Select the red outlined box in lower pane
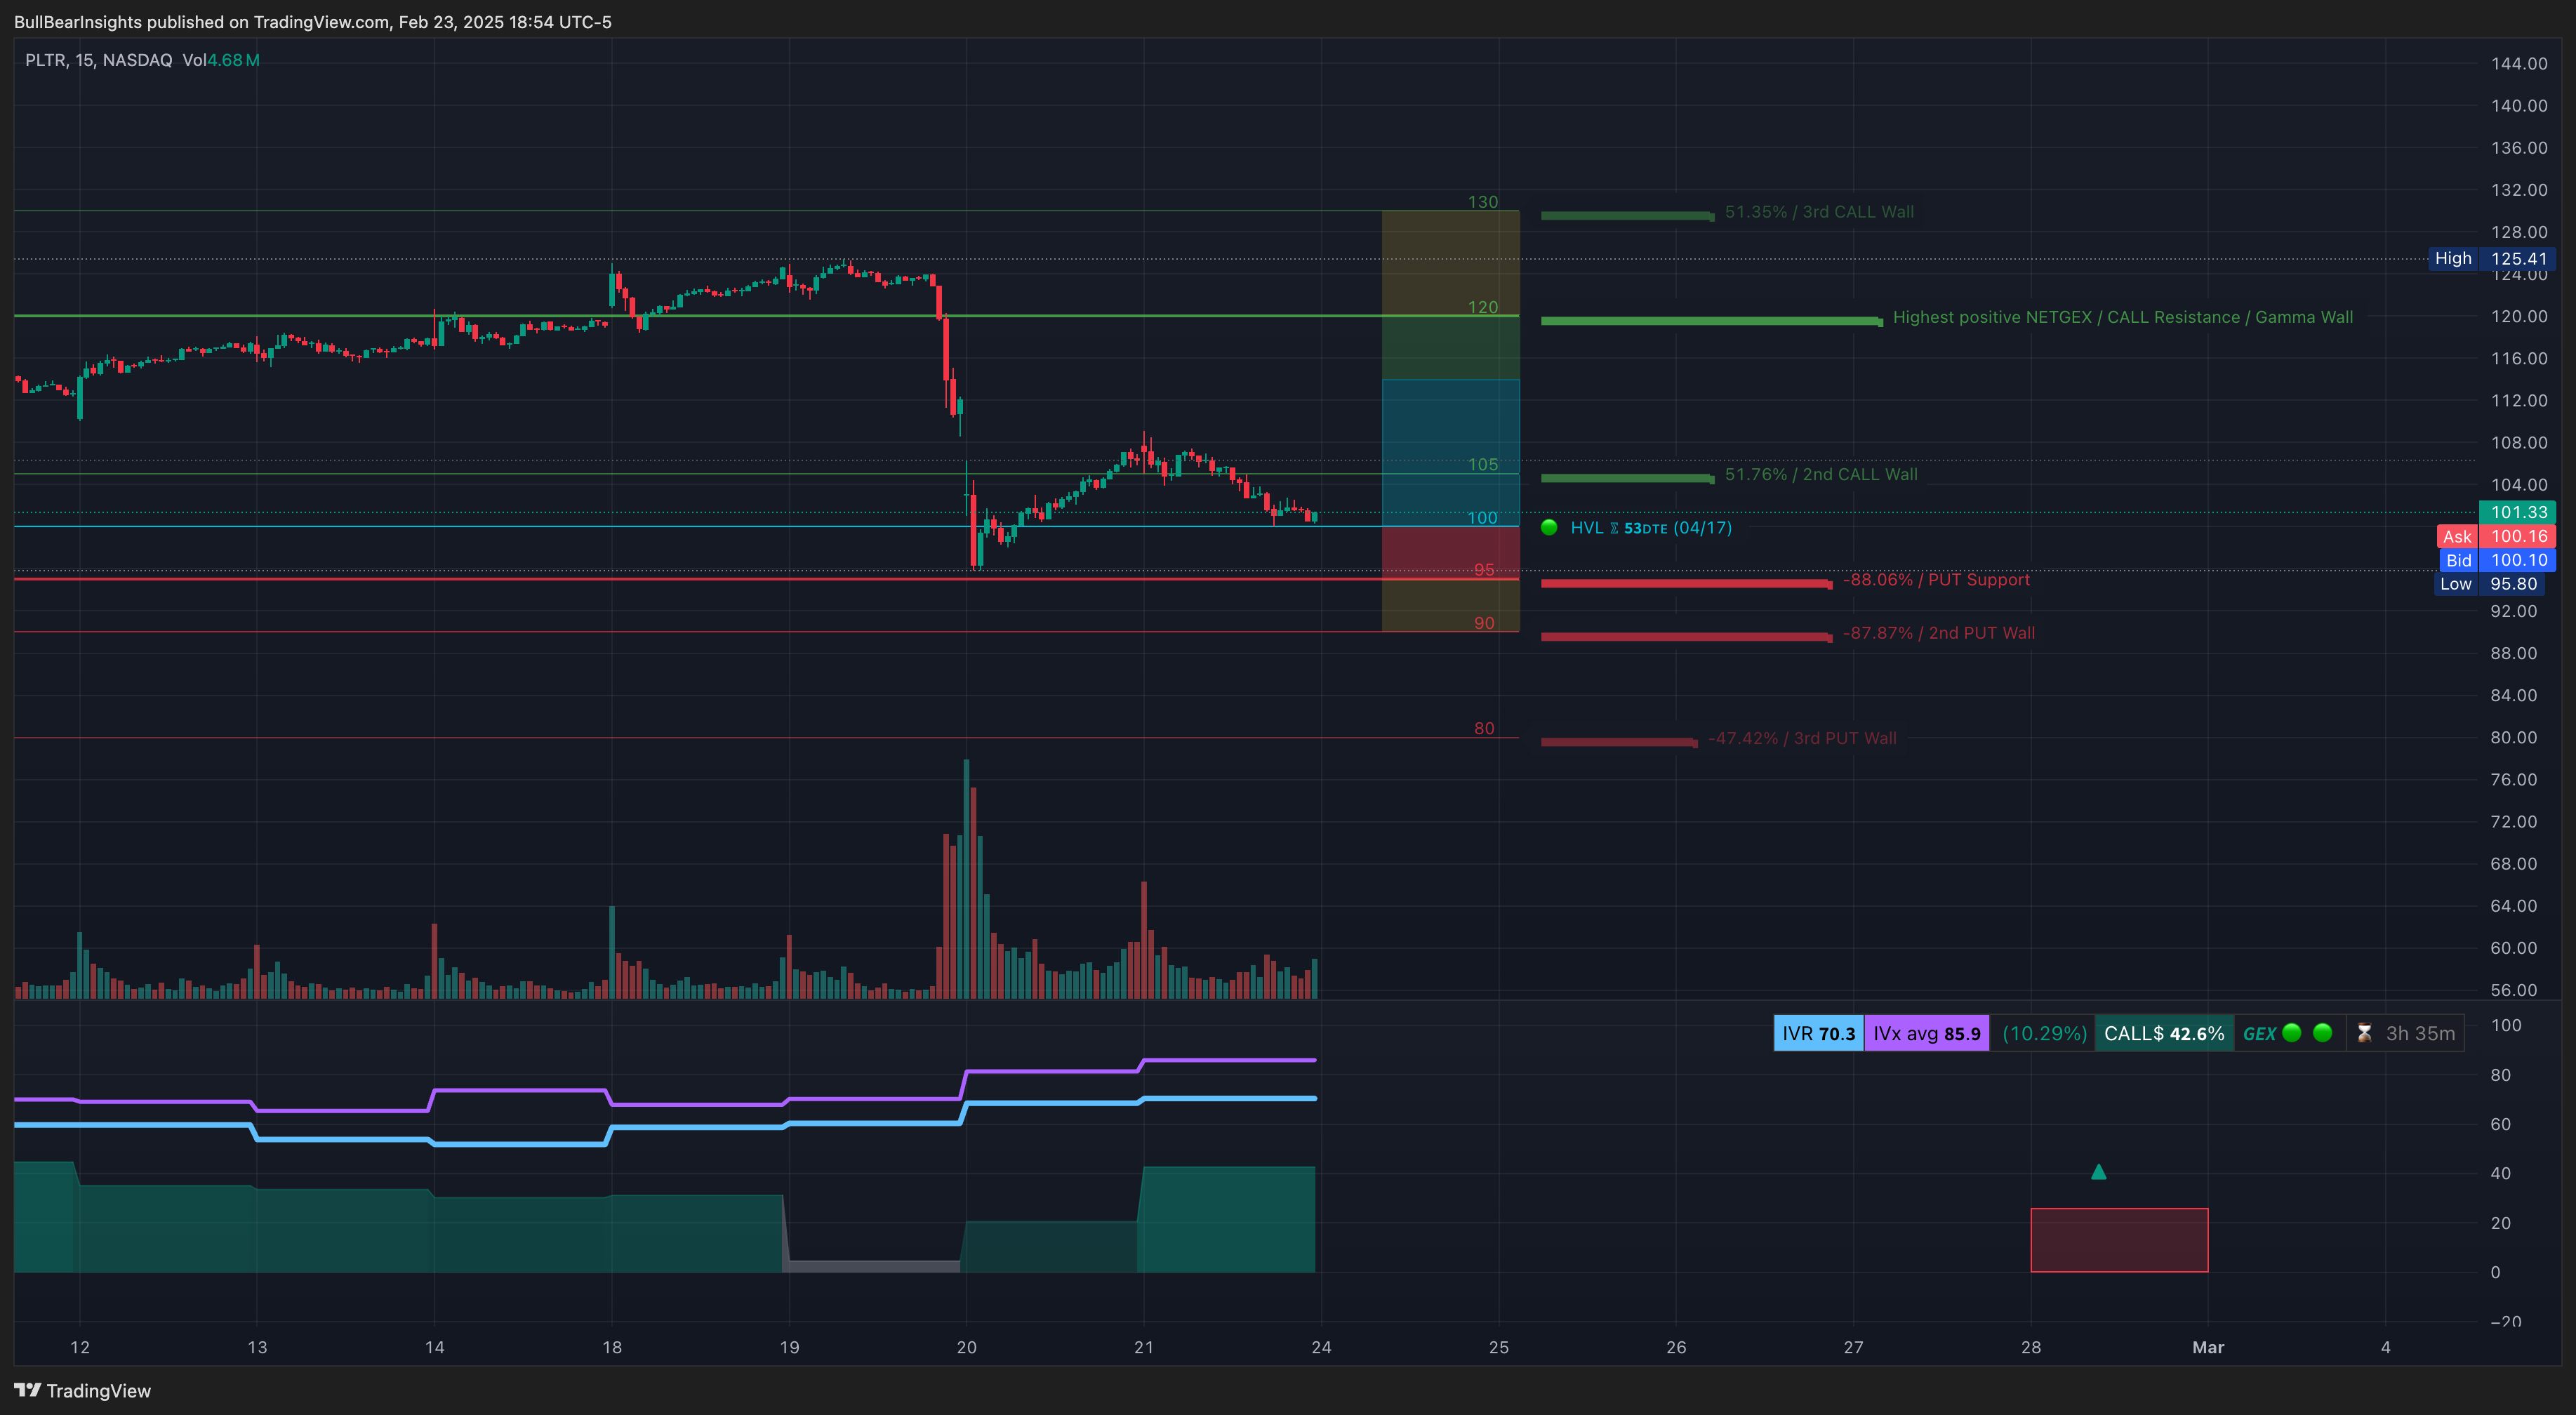Viewport: 2576px width, 1415px height. pyautogui.click(x=2119, y=1240)
